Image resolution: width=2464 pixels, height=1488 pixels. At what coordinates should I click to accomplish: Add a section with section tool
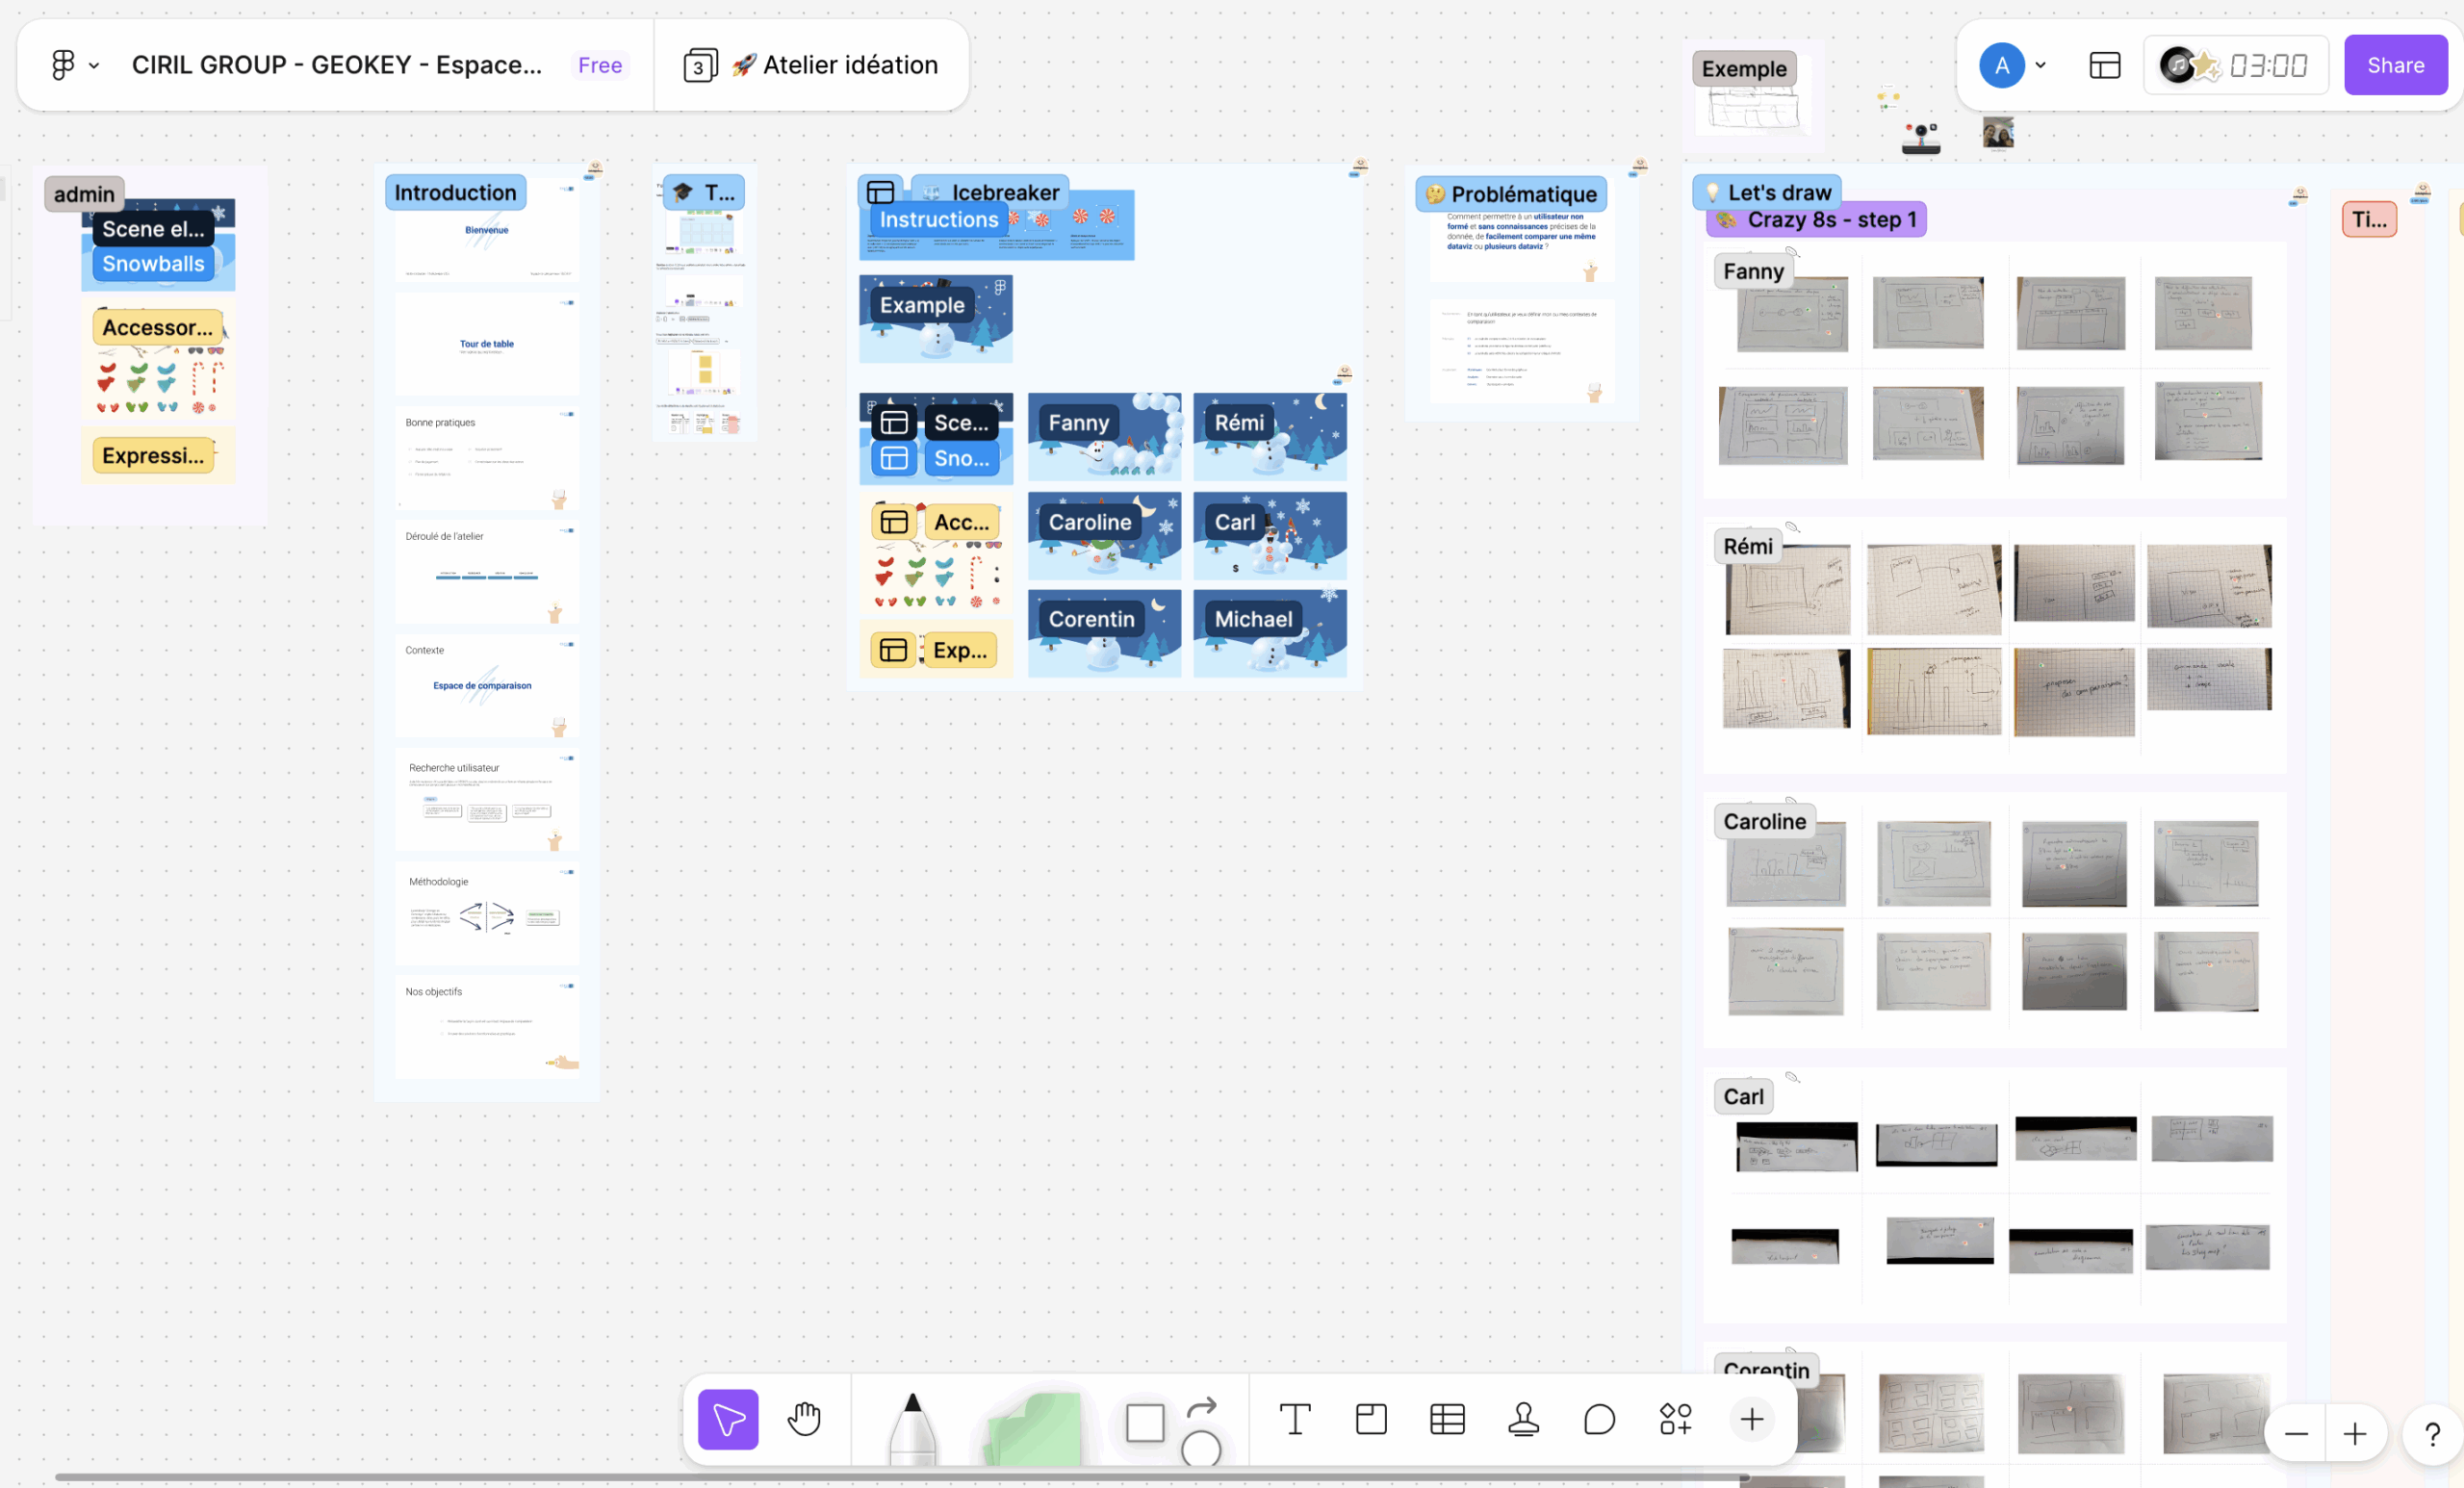1371,1418
